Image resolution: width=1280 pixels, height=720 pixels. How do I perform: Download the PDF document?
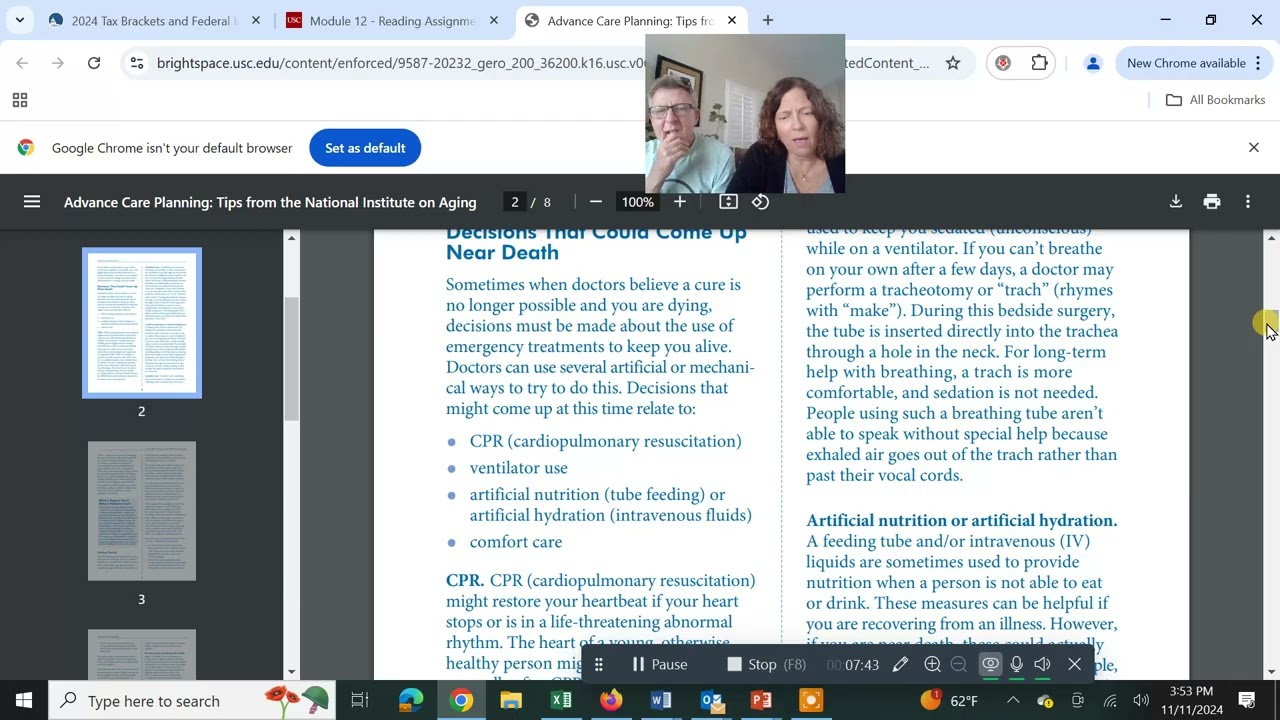(1176, 202)
